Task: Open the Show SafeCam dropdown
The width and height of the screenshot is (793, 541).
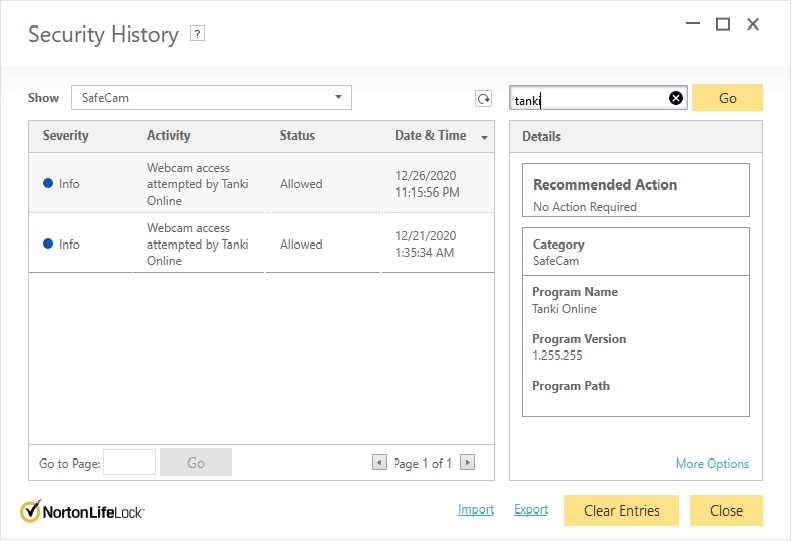Action: pyautogui.click(x=338, y=97)
